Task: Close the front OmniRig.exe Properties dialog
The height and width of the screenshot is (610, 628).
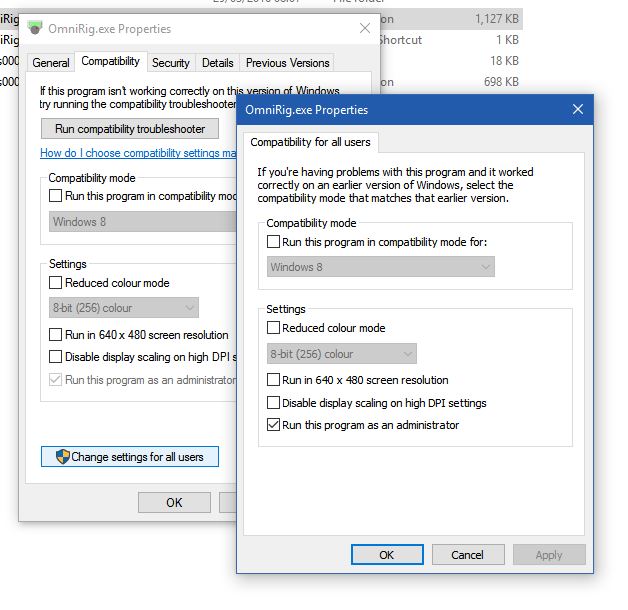Action: 578,109
